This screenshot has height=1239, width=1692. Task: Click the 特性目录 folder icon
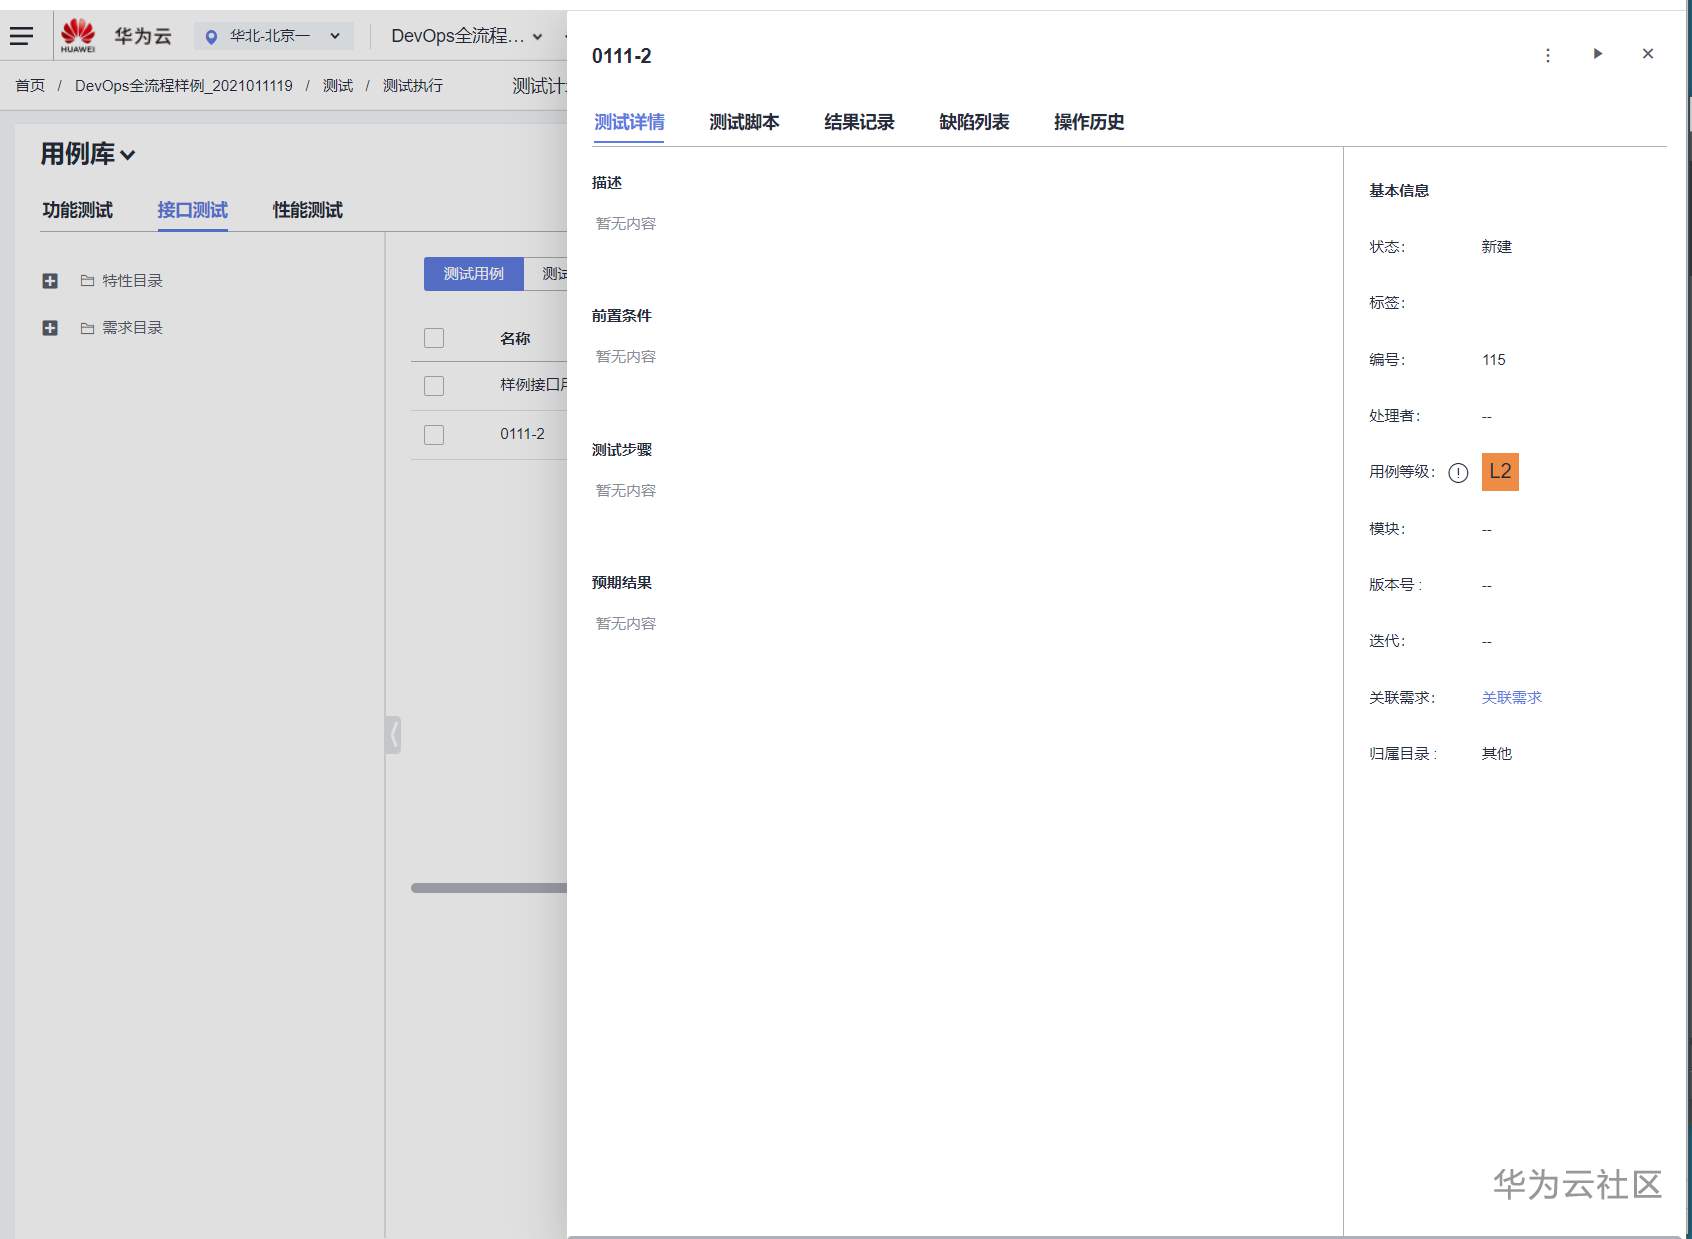(87, 281)
